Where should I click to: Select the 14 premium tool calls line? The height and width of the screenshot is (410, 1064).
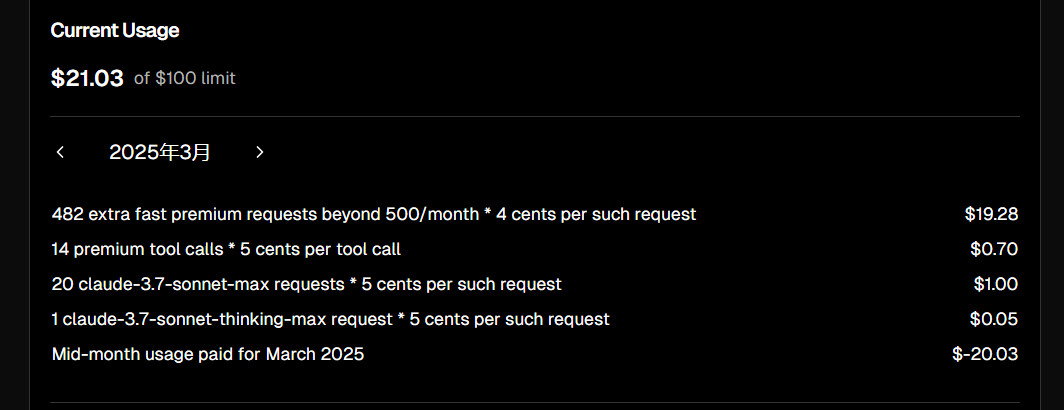226,249
